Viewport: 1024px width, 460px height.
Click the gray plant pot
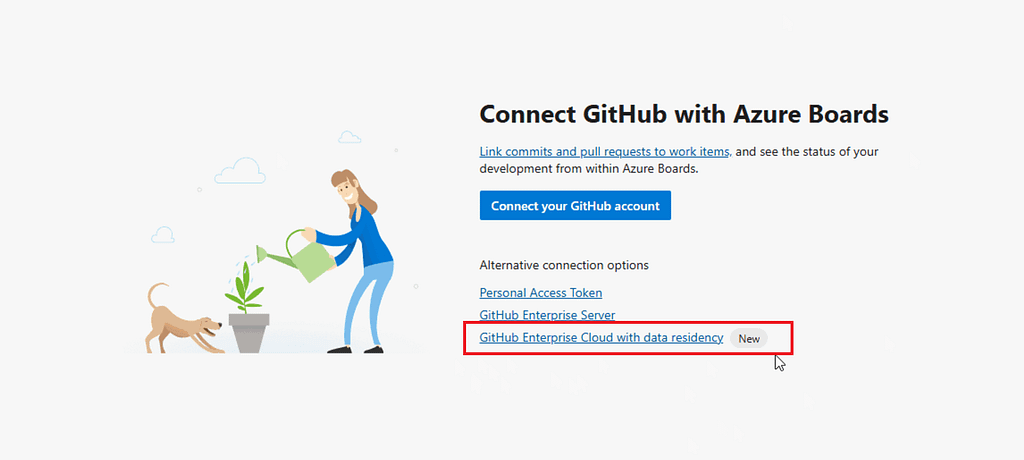point(249,331)
